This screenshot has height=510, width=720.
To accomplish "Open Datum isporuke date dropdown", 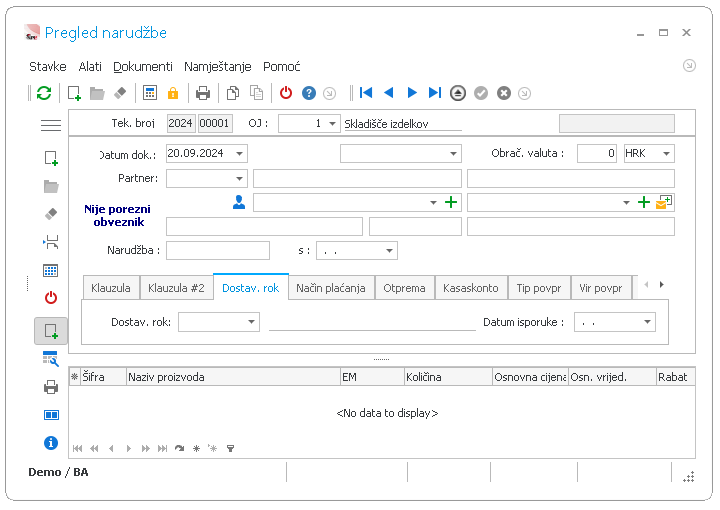I will (647, 322).
